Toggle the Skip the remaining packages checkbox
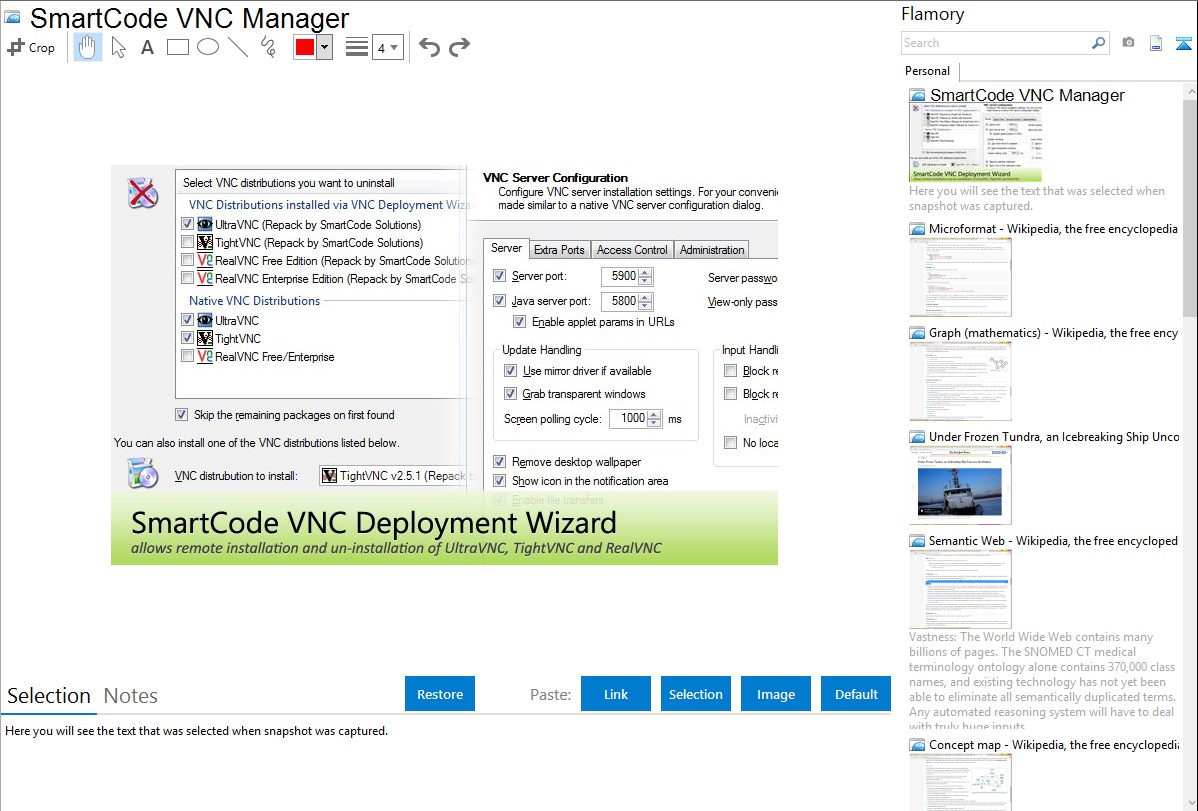1198x811 pixels. [181, 414]
